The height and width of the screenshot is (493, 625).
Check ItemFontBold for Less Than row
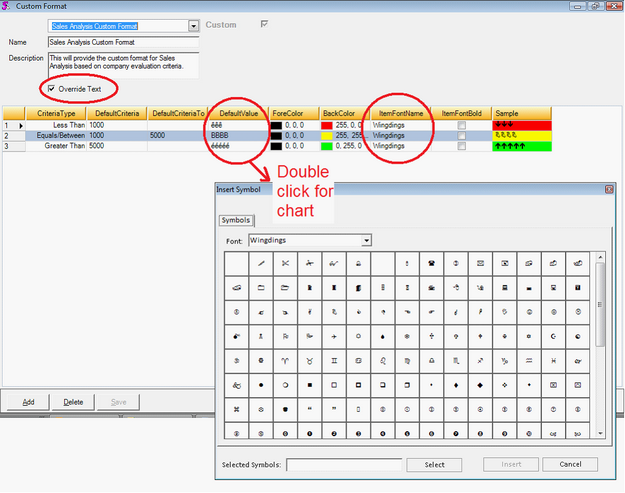point(462,125)
